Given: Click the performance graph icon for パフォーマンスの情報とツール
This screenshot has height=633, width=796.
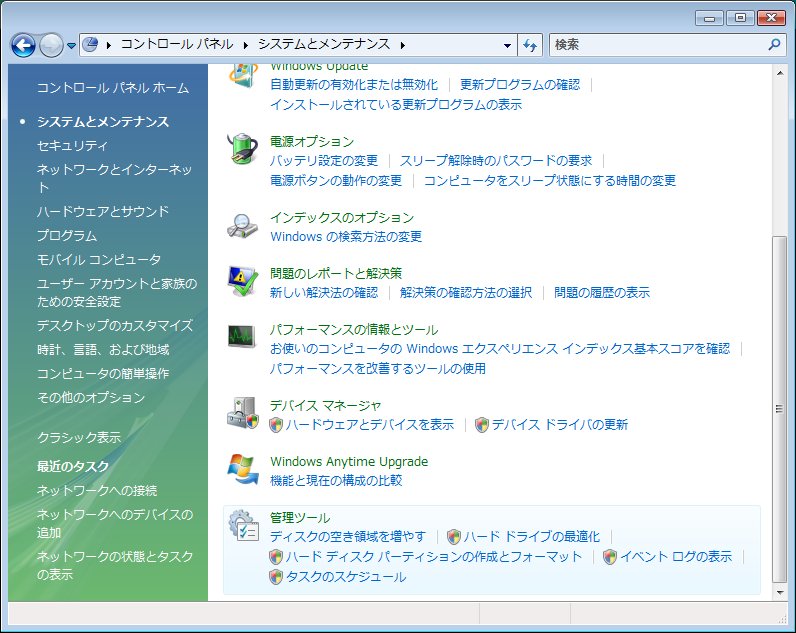Looking at the screenshot, I should point(242,336).
